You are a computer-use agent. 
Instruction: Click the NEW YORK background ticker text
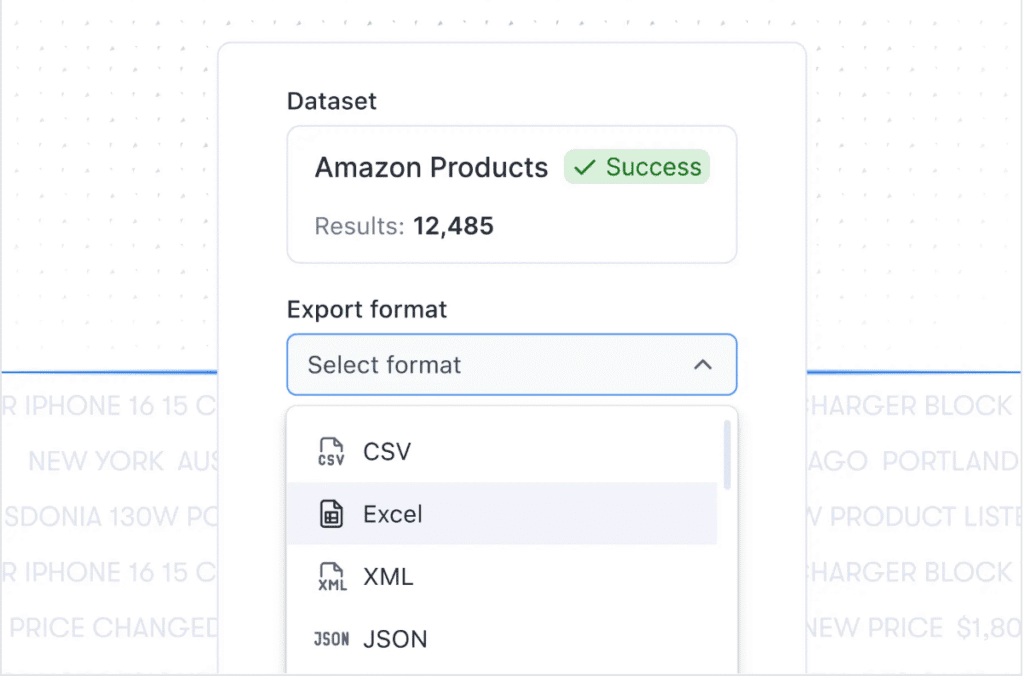96,462
